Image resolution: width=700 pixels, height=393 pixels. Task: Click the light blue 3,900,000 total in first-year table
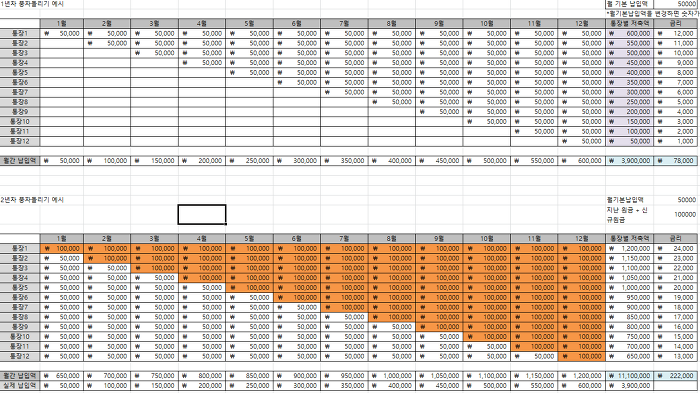tap(629, 161)
